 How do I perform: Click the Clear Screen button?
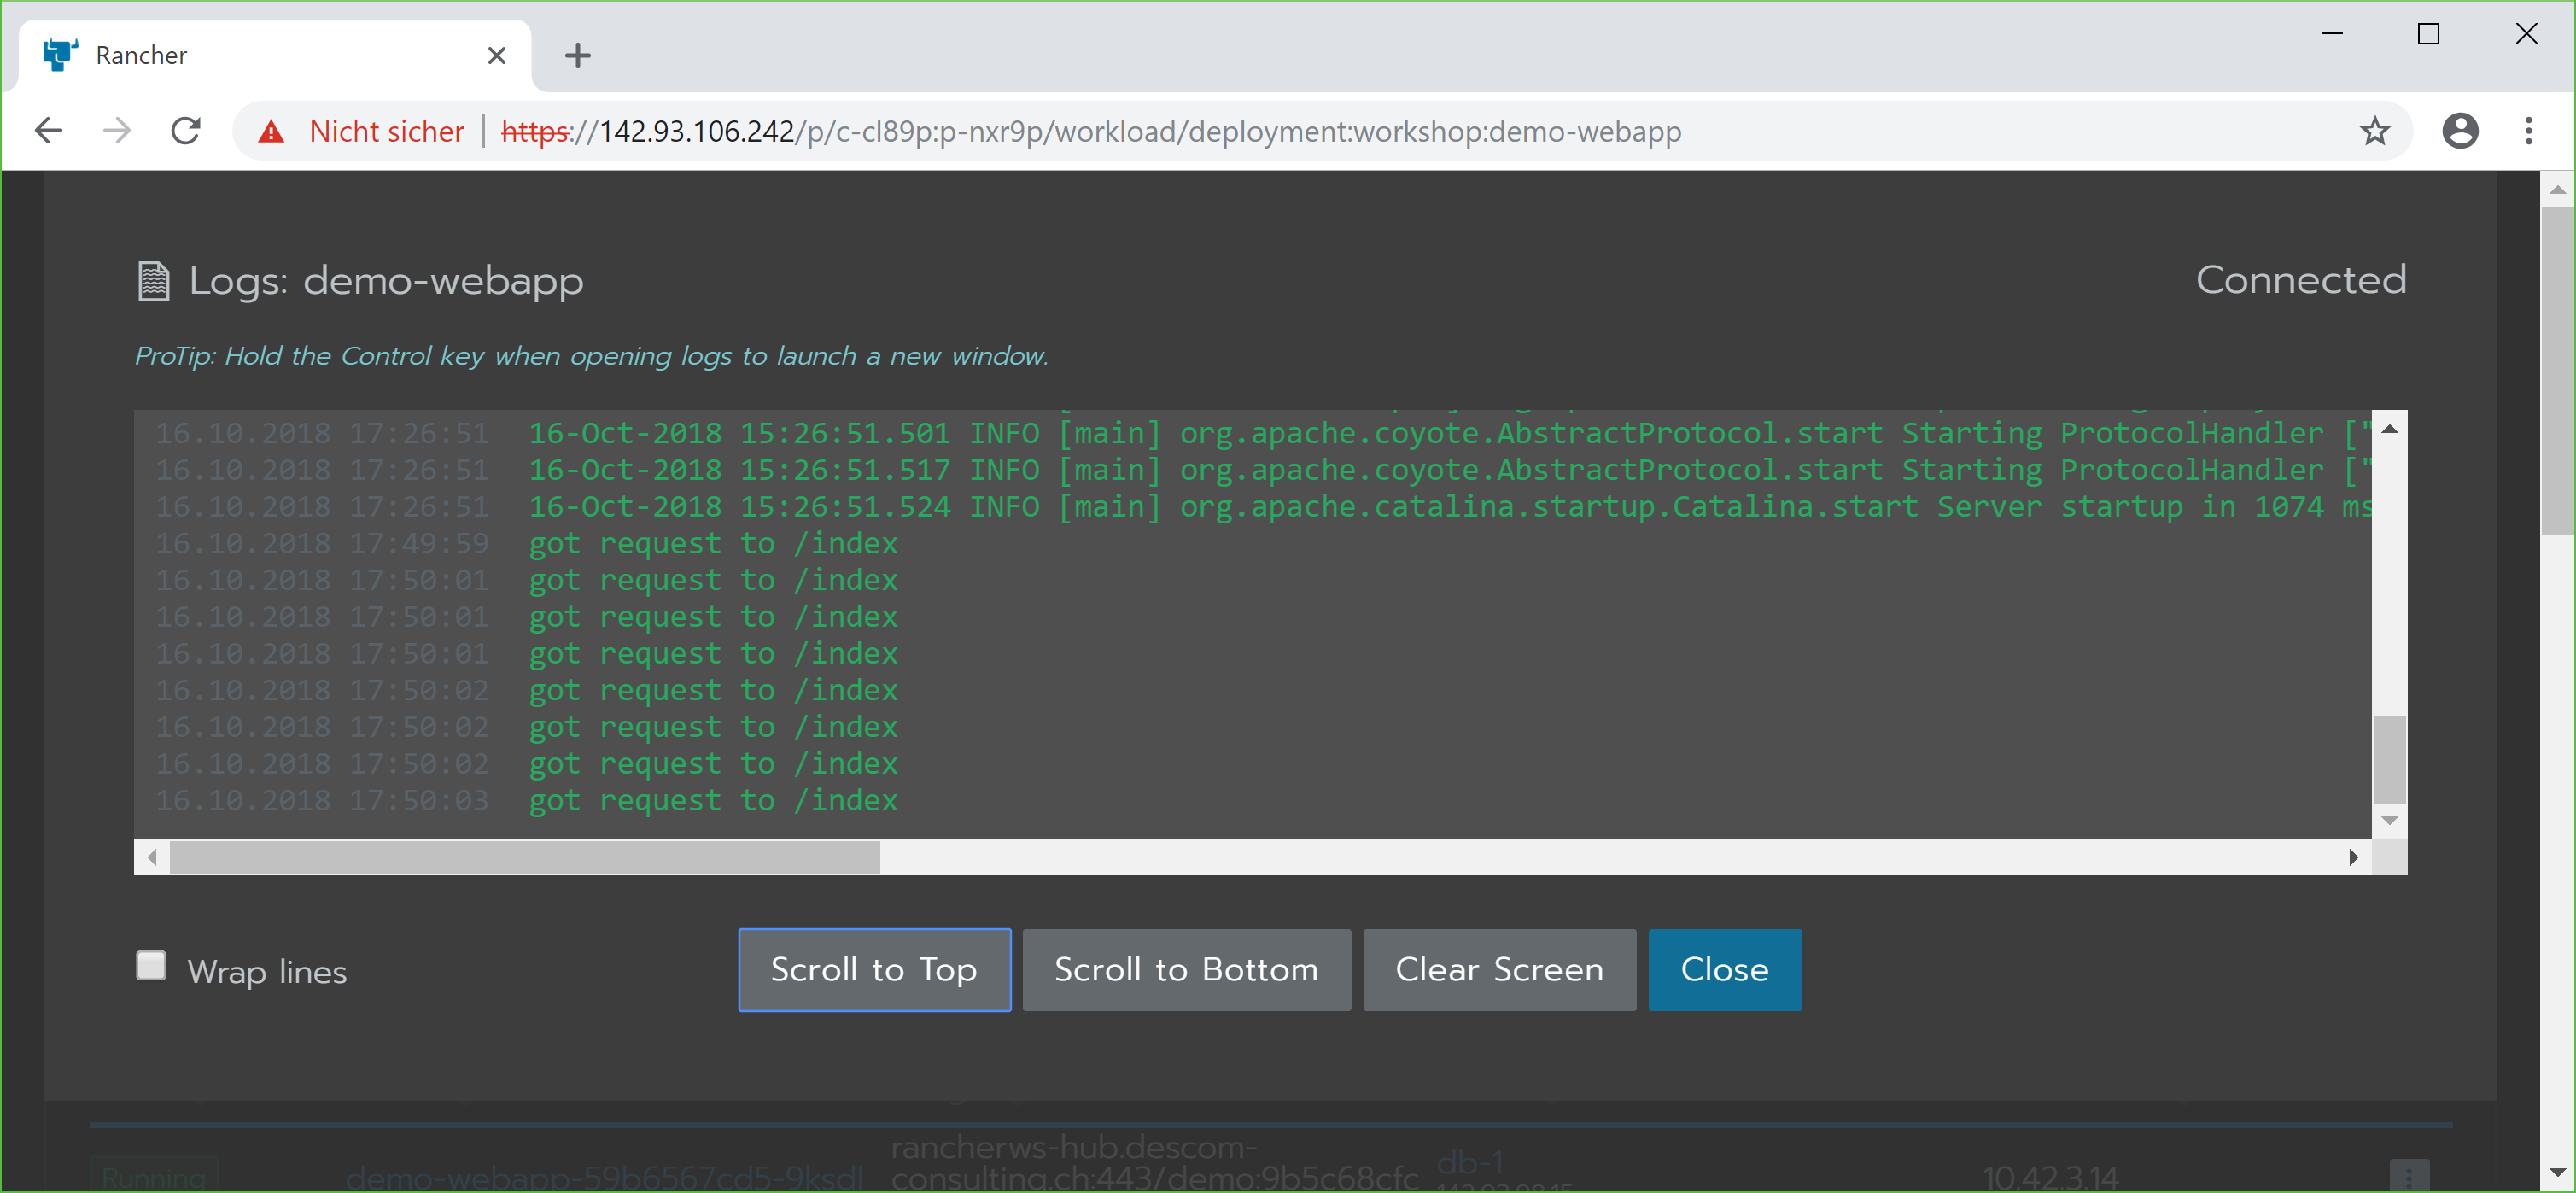pyautogui.click(x=1499, y=970)
